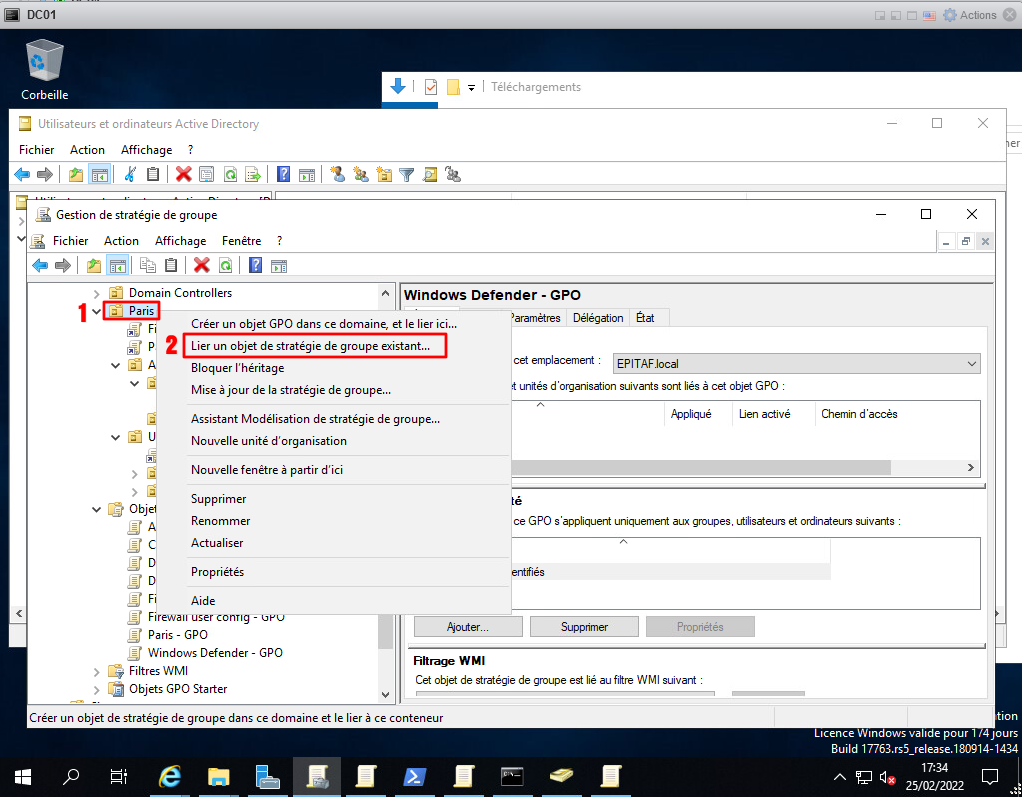Click the filter funnel icon in Active Directory toolbar
The image size is (1022, 797).
pos(407,174)
